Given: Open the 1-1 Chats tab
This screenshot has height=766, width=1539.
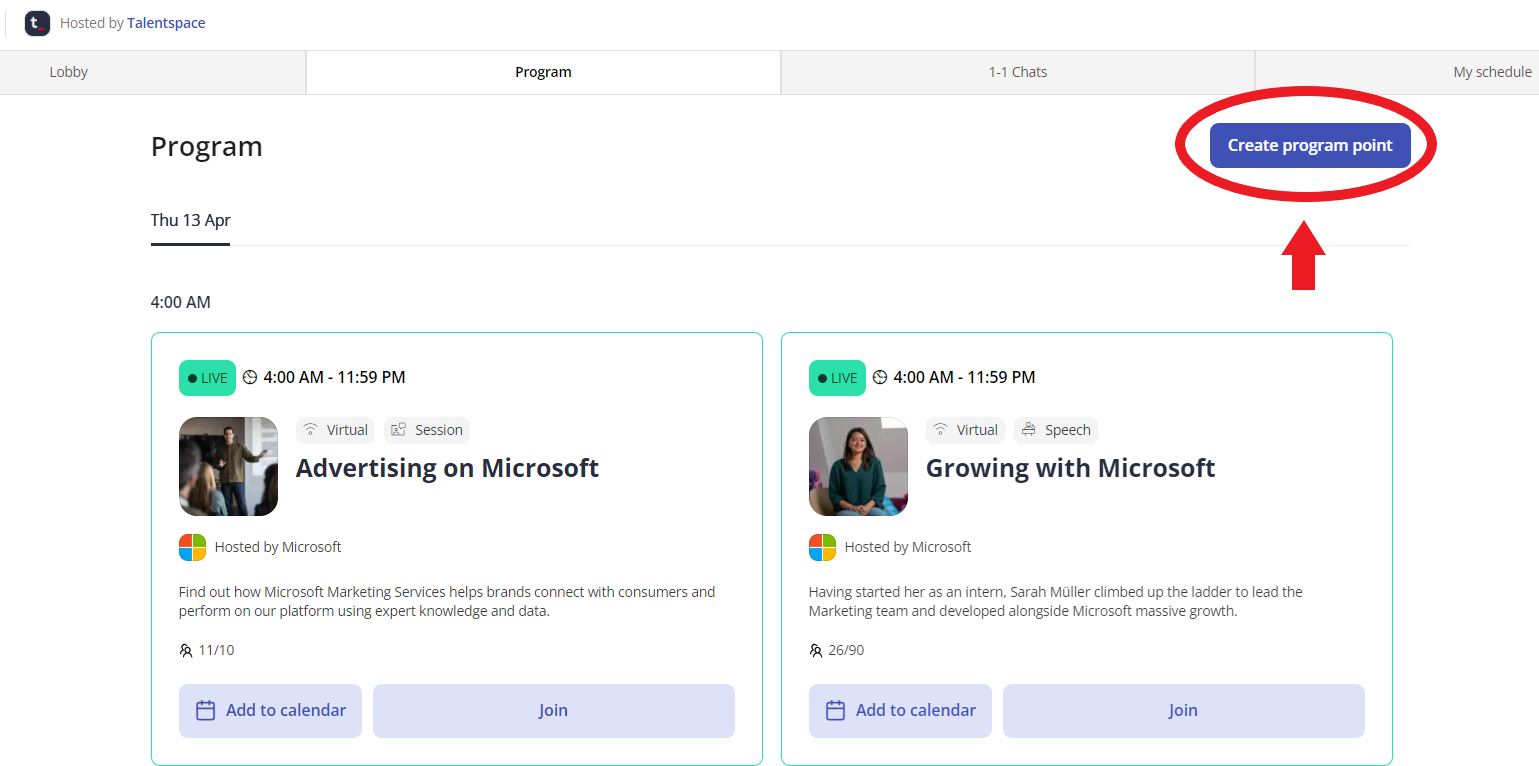Looking at the screenshot, I should (x=1017, y=72).
